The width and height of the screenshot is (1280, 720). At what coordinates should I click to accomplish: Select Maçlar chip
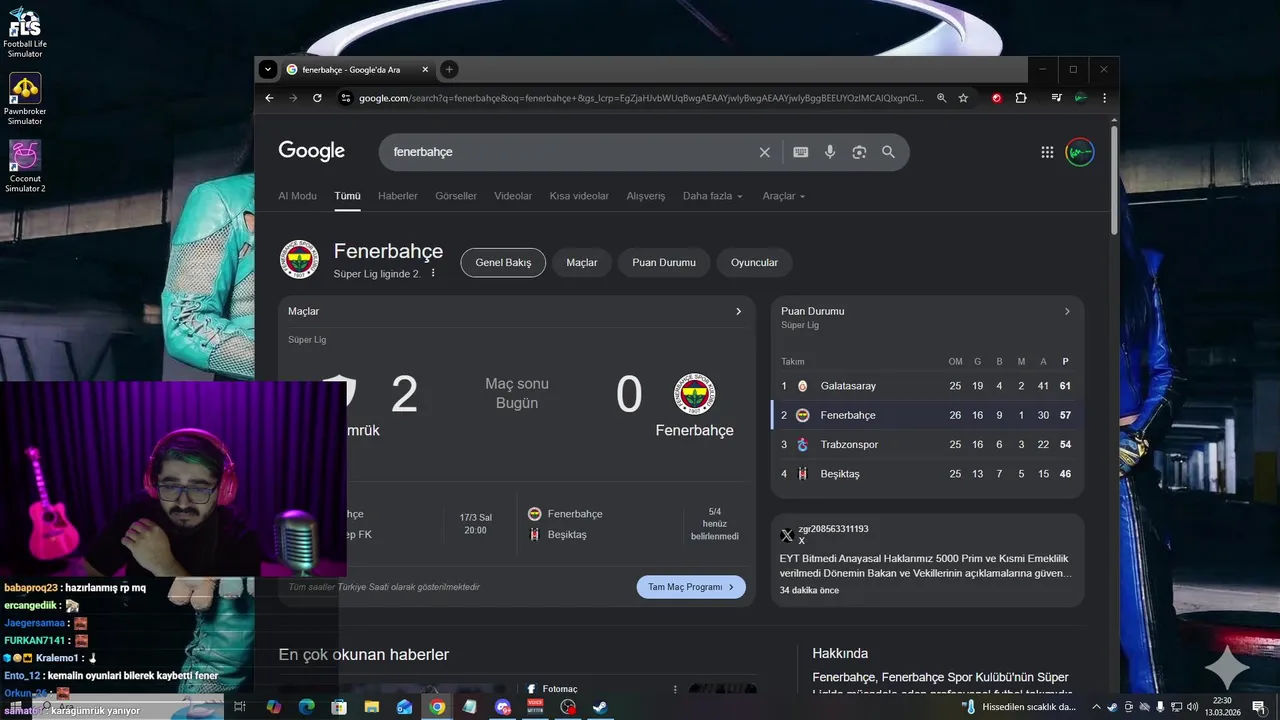point(582,262)
